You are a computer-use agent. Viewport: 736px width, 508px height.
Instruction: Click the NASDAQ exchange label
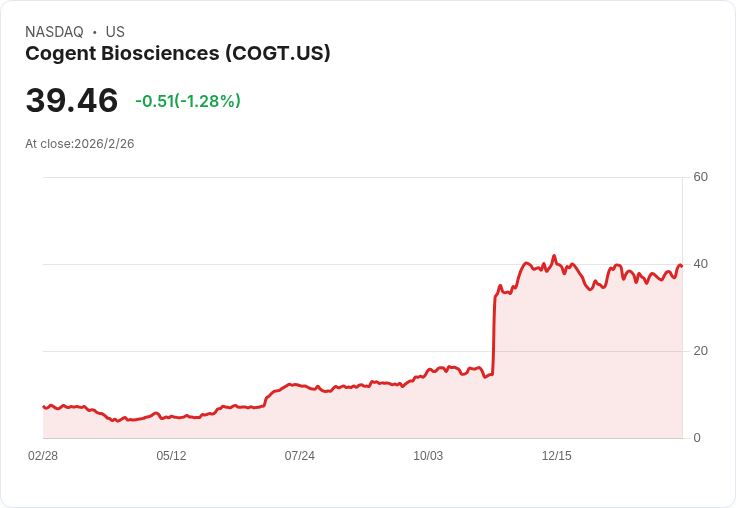coord(54,32)
